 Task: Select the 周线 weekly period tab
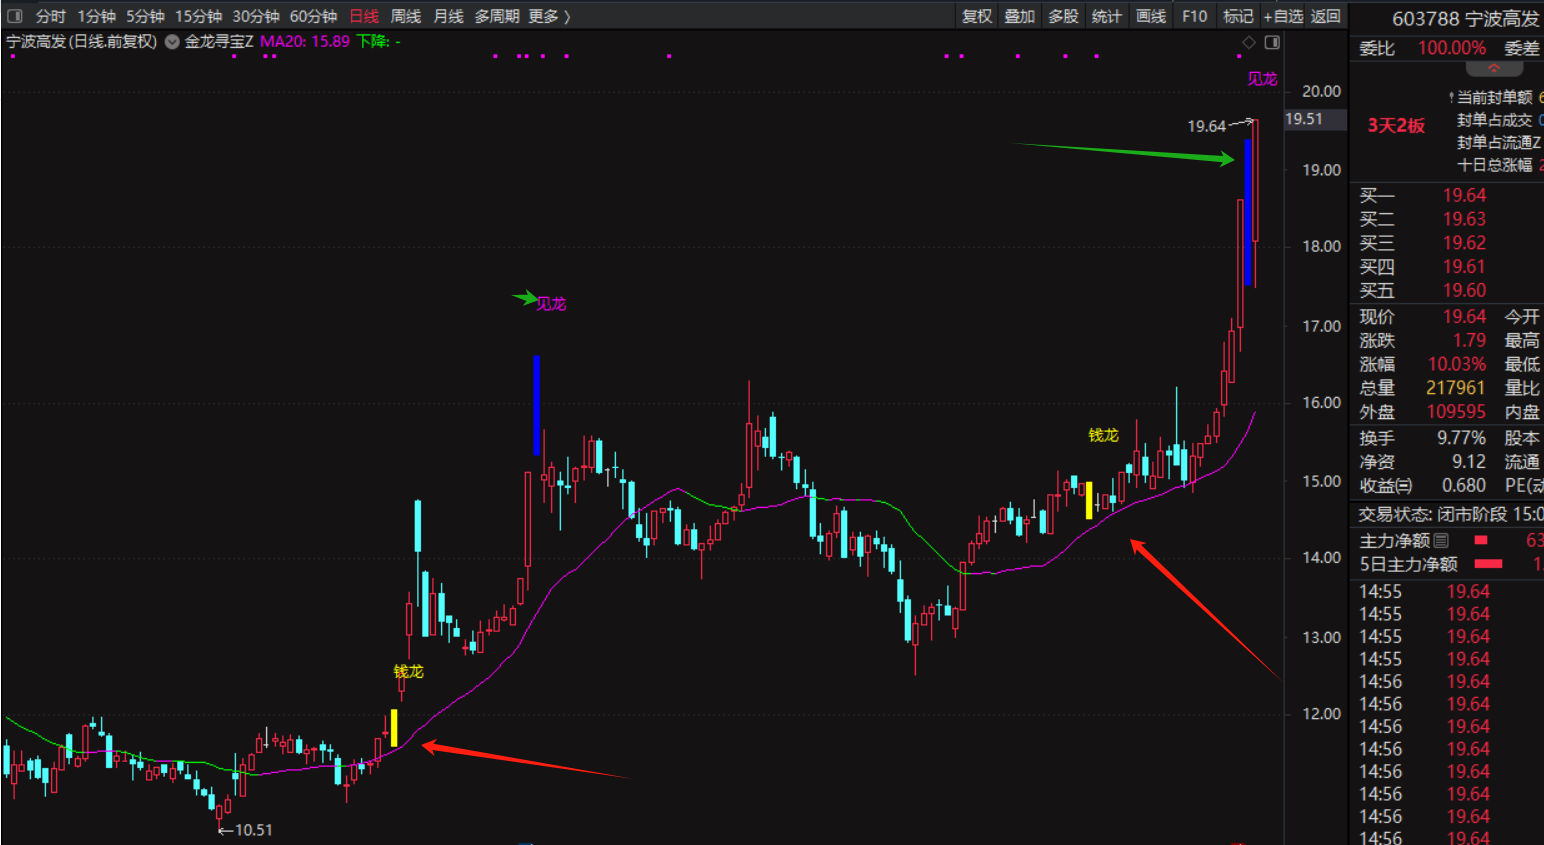pos(405,16)
